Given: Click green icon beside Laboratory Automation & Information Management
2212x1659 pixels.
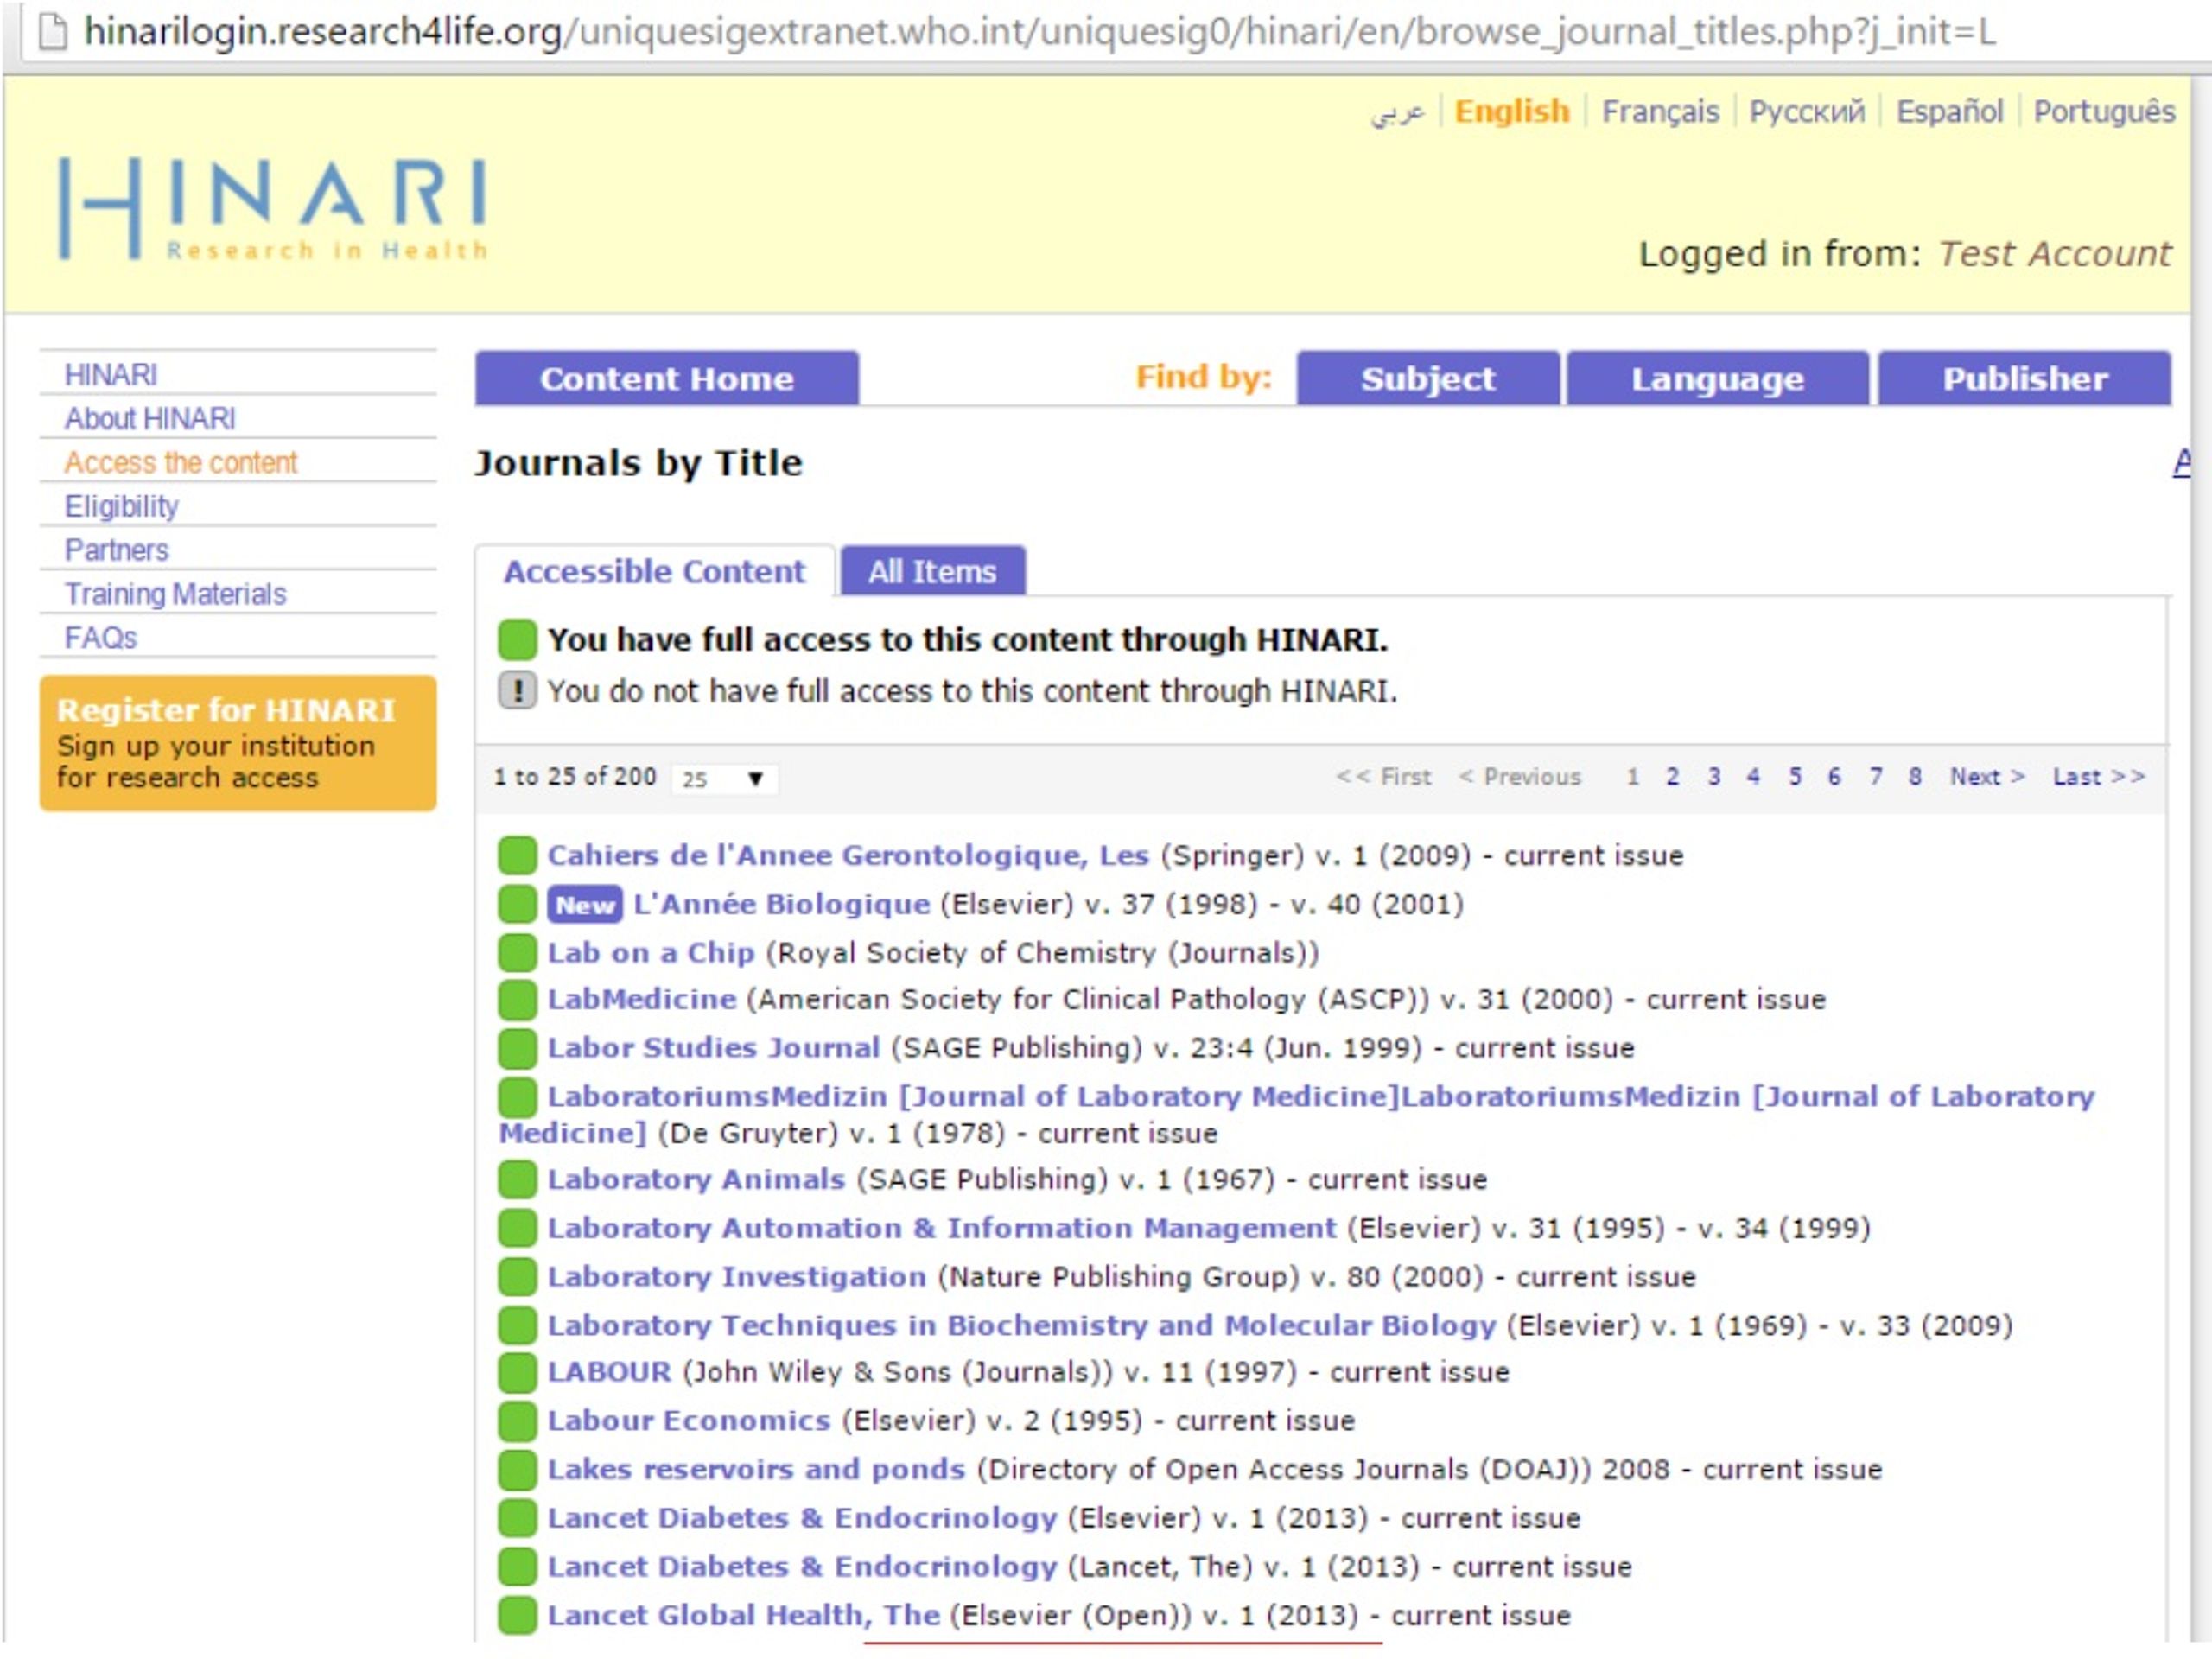Looking at the screenshot, I should [518, 1228].
